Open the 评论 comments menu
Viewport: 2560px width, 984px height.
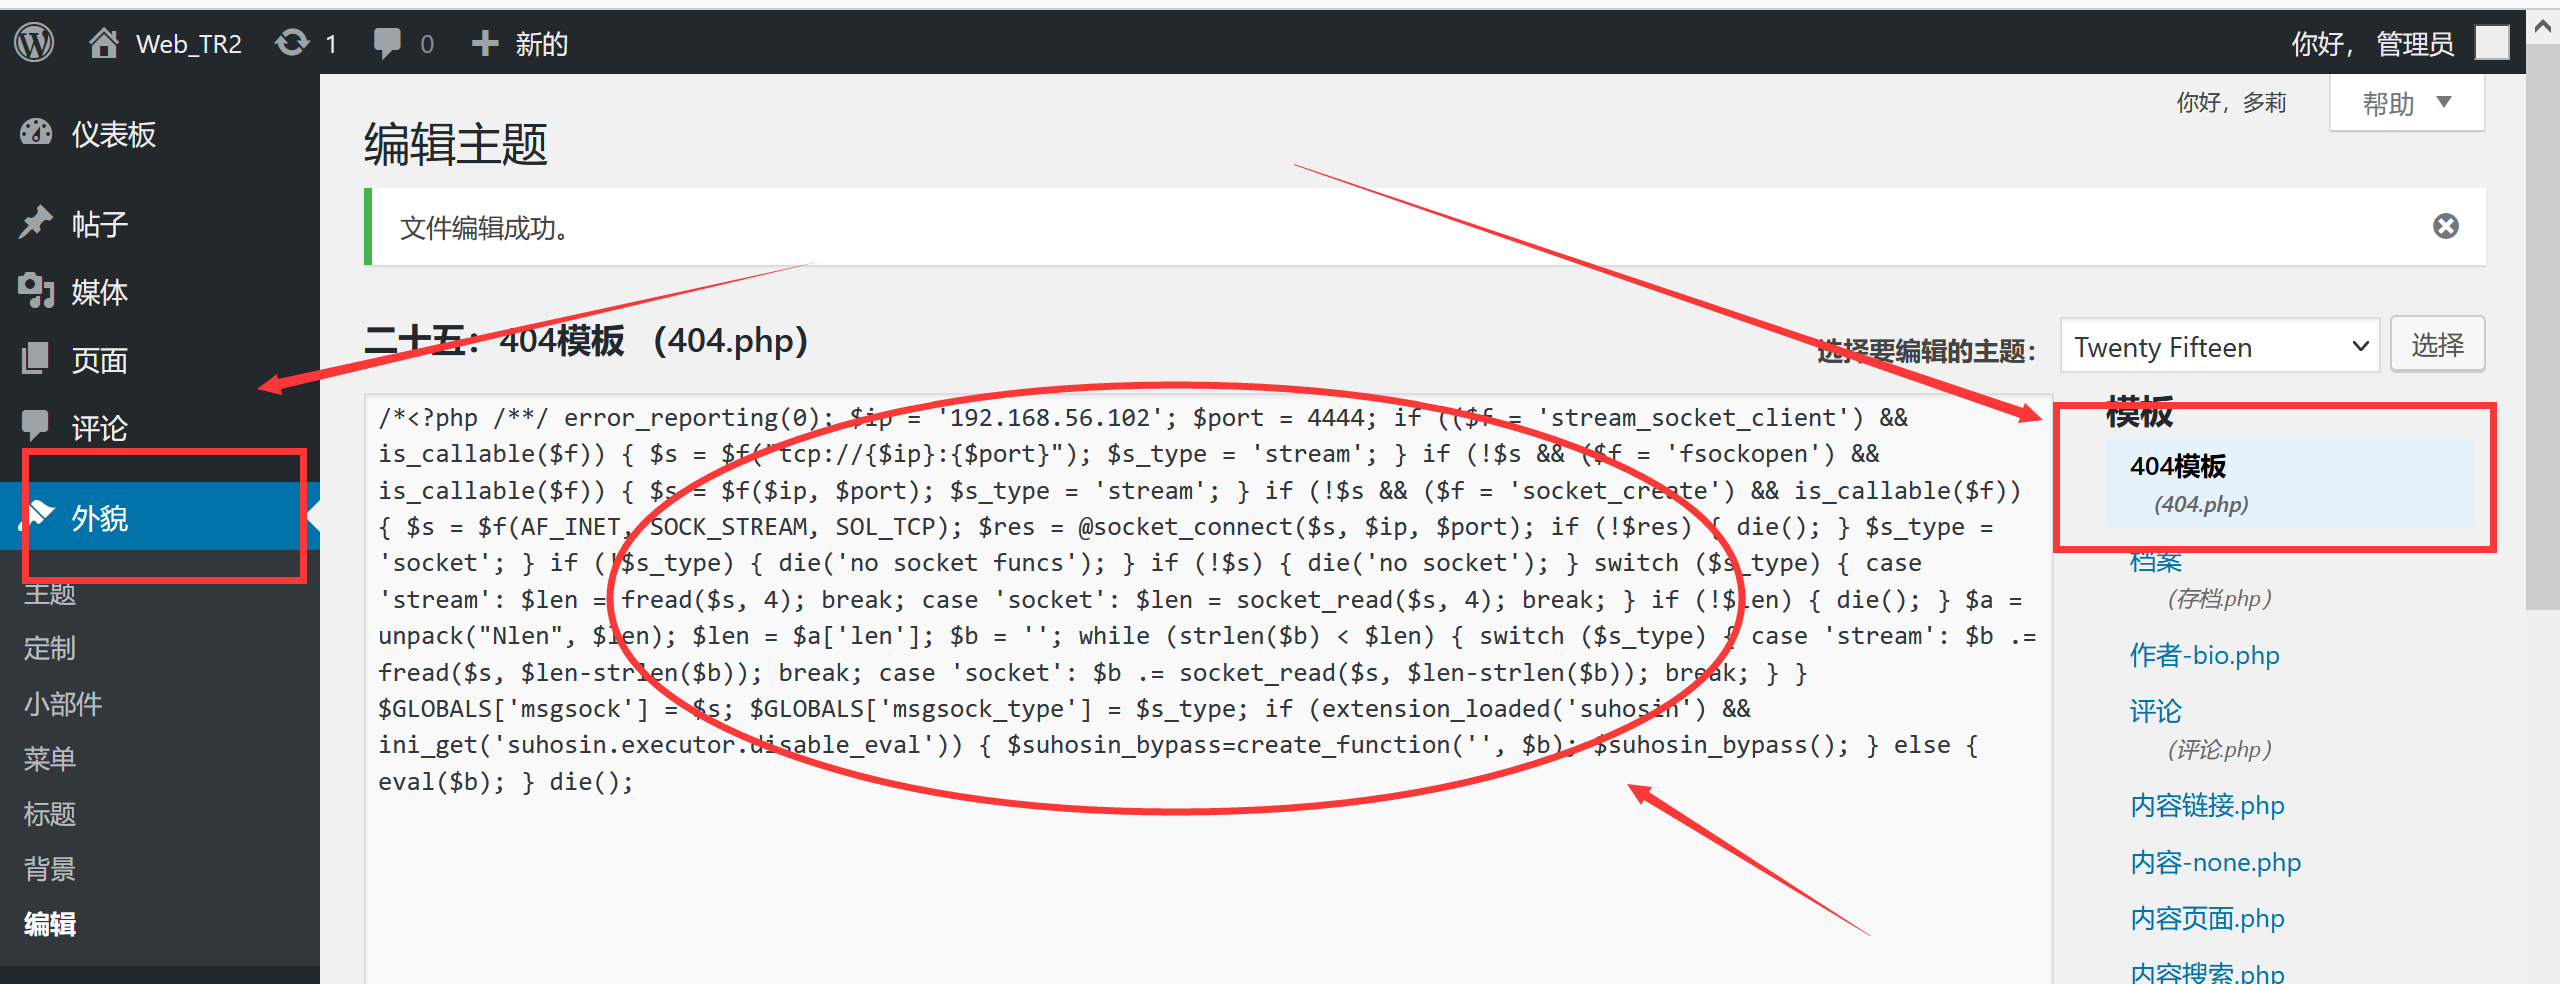point(160,428)
